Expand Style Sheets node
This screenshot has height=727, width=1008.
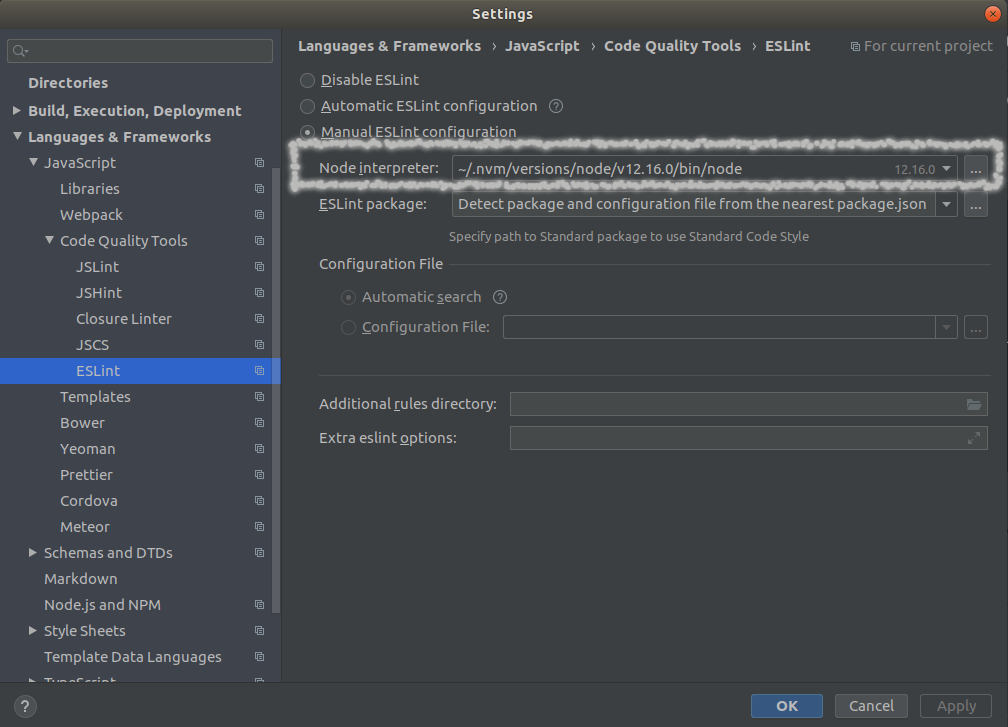pos(33,631)
